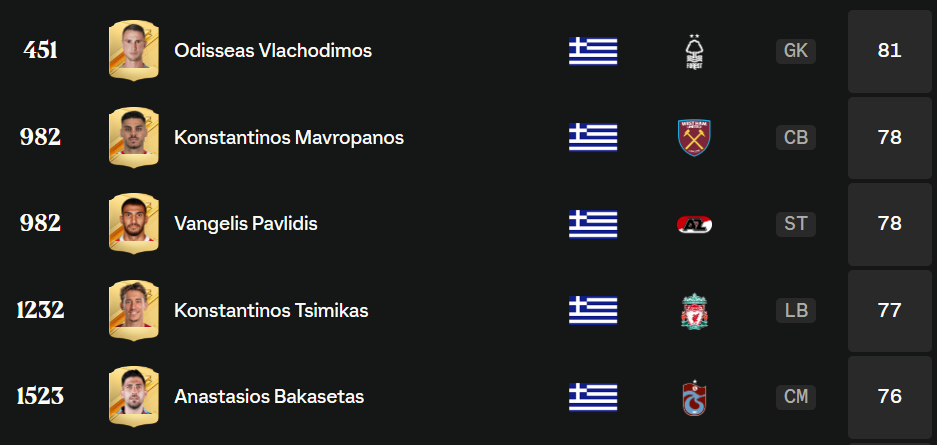Click the ST position badge
Image resolution: width=937 pixels, height=445 pixels.
(x=796, y=224)
